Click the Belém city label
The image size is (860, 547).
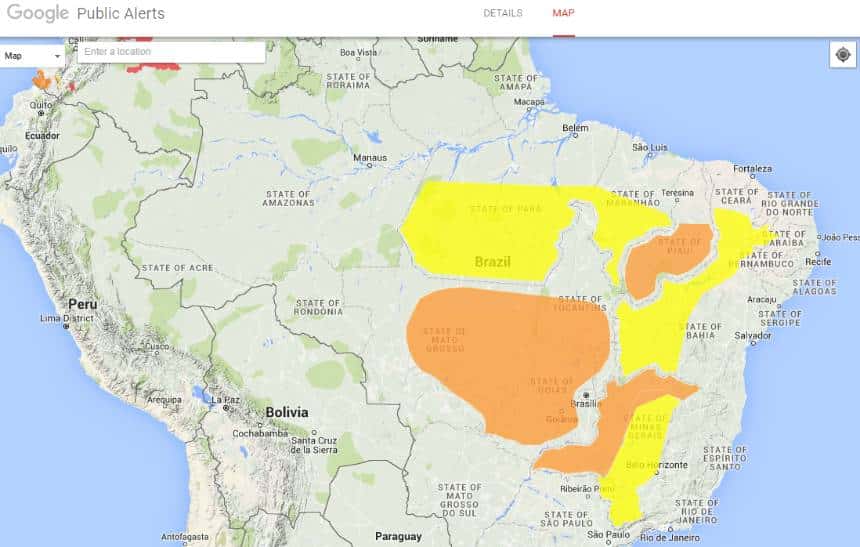click(x=575, y=128)
